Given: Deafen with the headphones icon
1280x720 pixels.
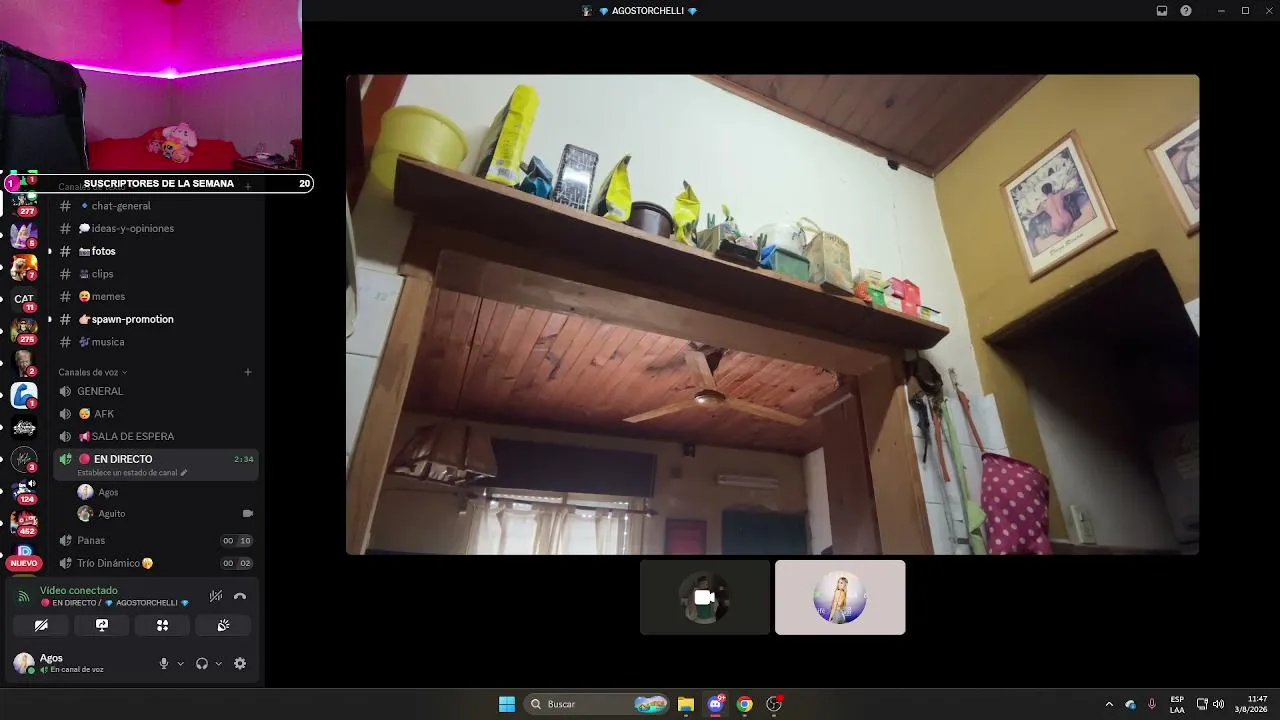Looking at the screenshot, I should tap(202, 663).
